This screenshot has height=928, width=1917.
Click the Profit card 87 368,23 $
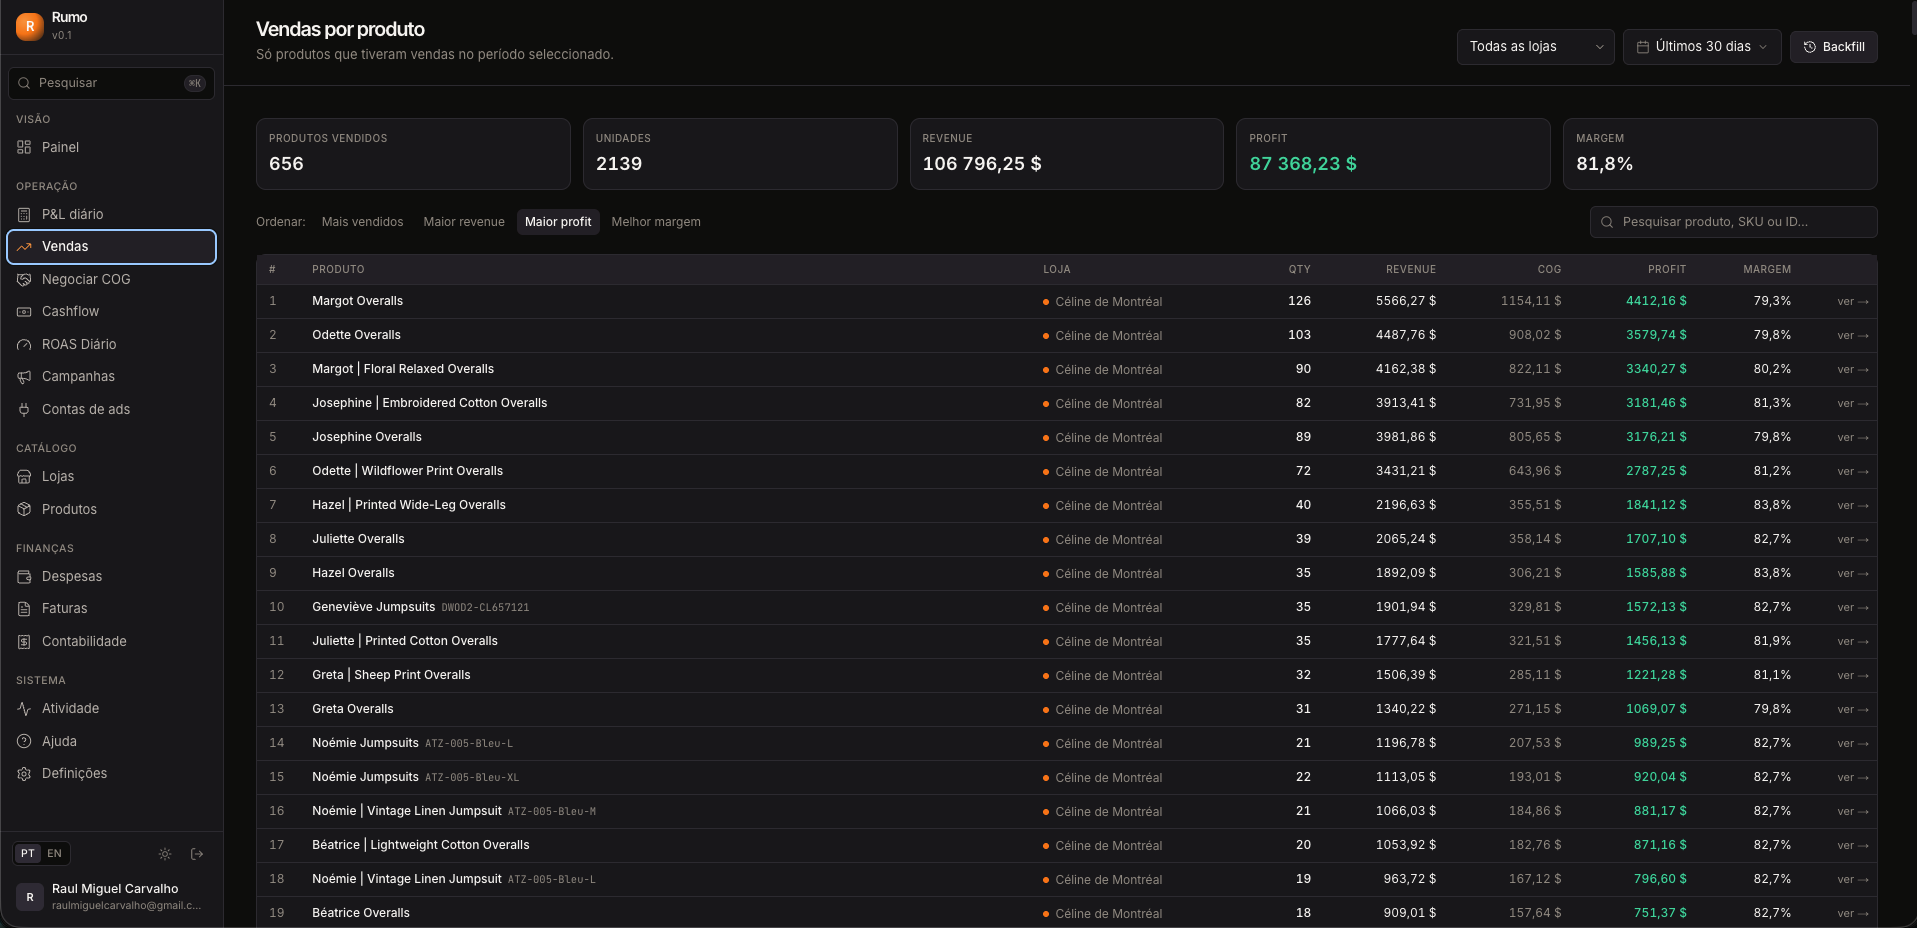(1393, 154)
